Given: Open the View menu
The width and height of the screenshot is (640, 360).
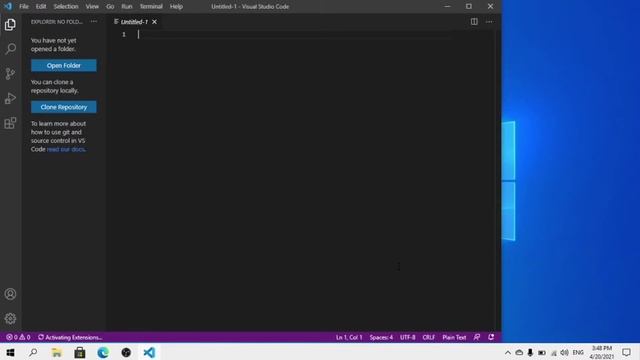Looking at the screenshot, I should [92, 7].
